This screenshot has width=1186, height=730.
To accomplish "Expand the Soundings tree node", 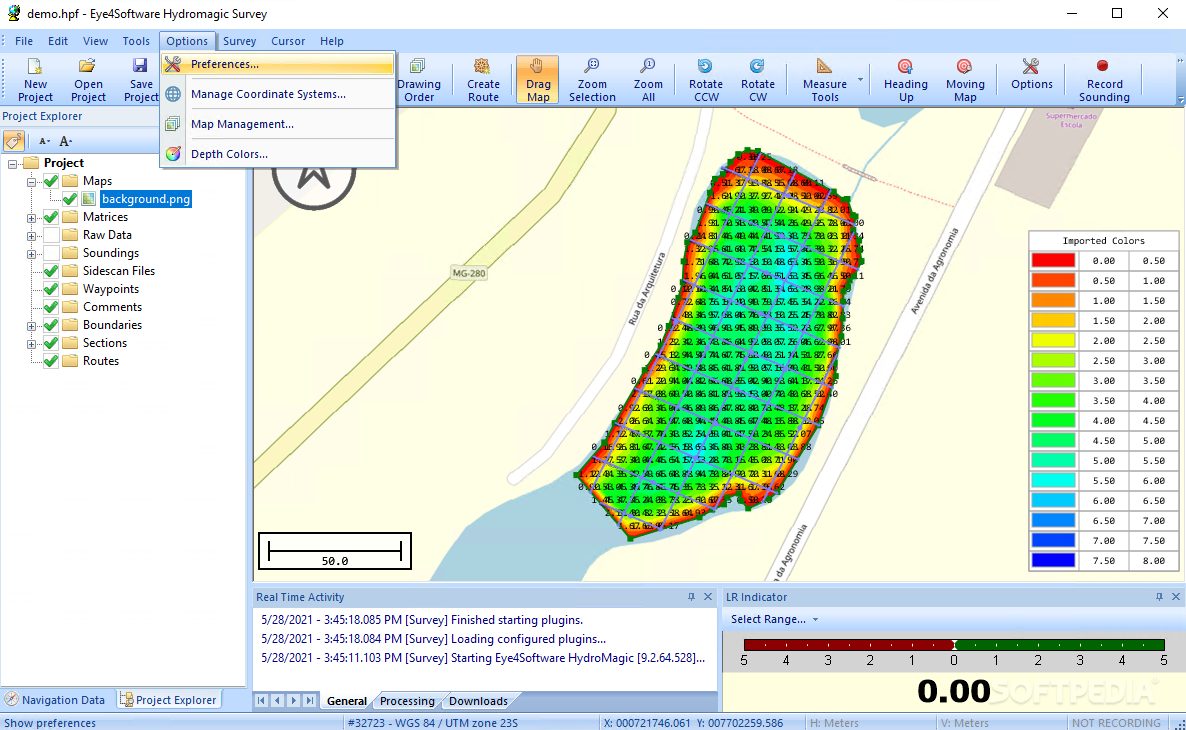I will (x=31, y=254).
